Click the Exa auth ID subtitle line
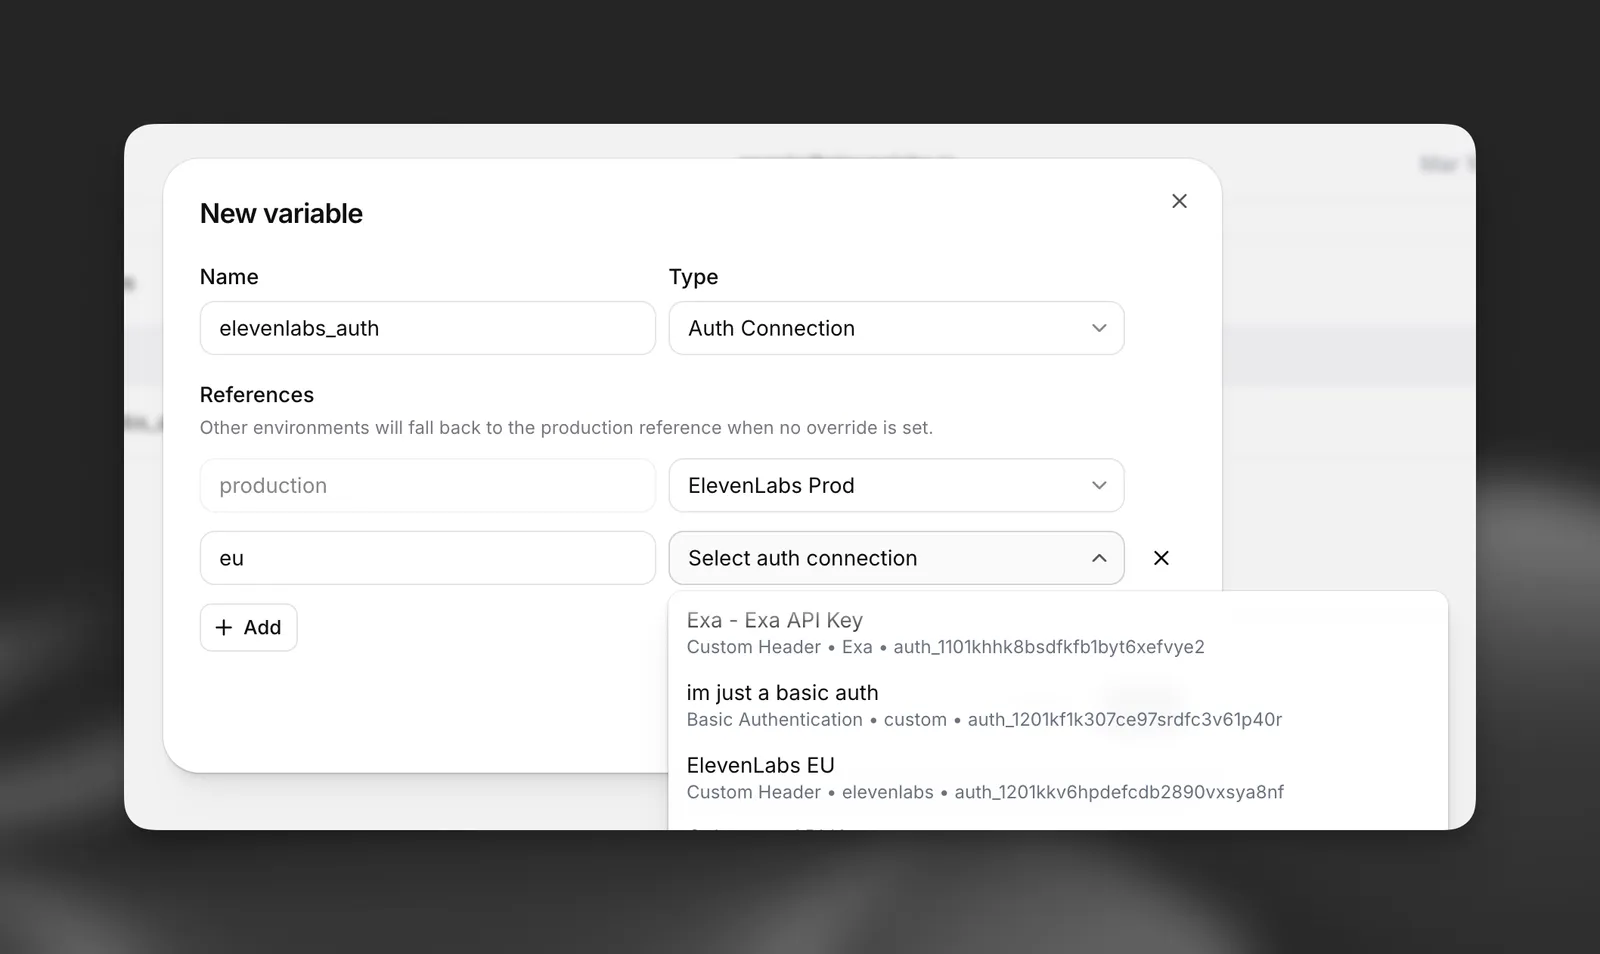Screen dimensions: 1600x954 [945, 647]
